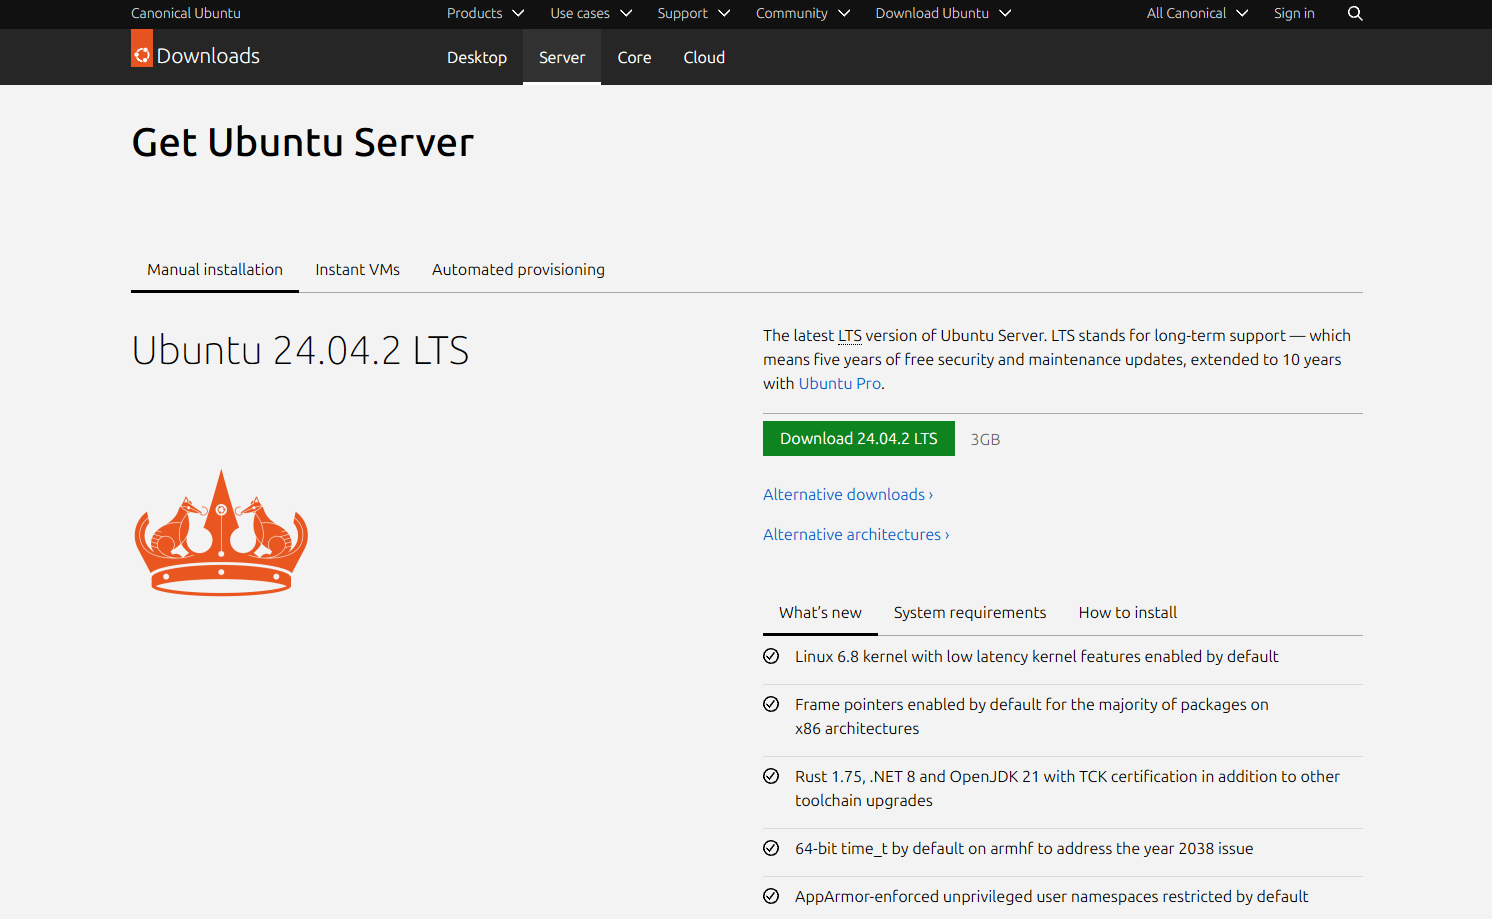
Task: Open the Cloud downloads tab
Action: [704, 57]
